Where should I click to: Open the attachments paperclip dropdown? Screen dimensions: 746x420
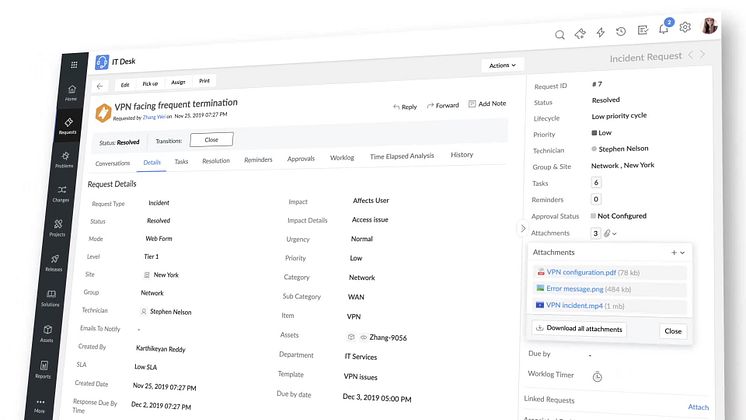coord(611,233)
